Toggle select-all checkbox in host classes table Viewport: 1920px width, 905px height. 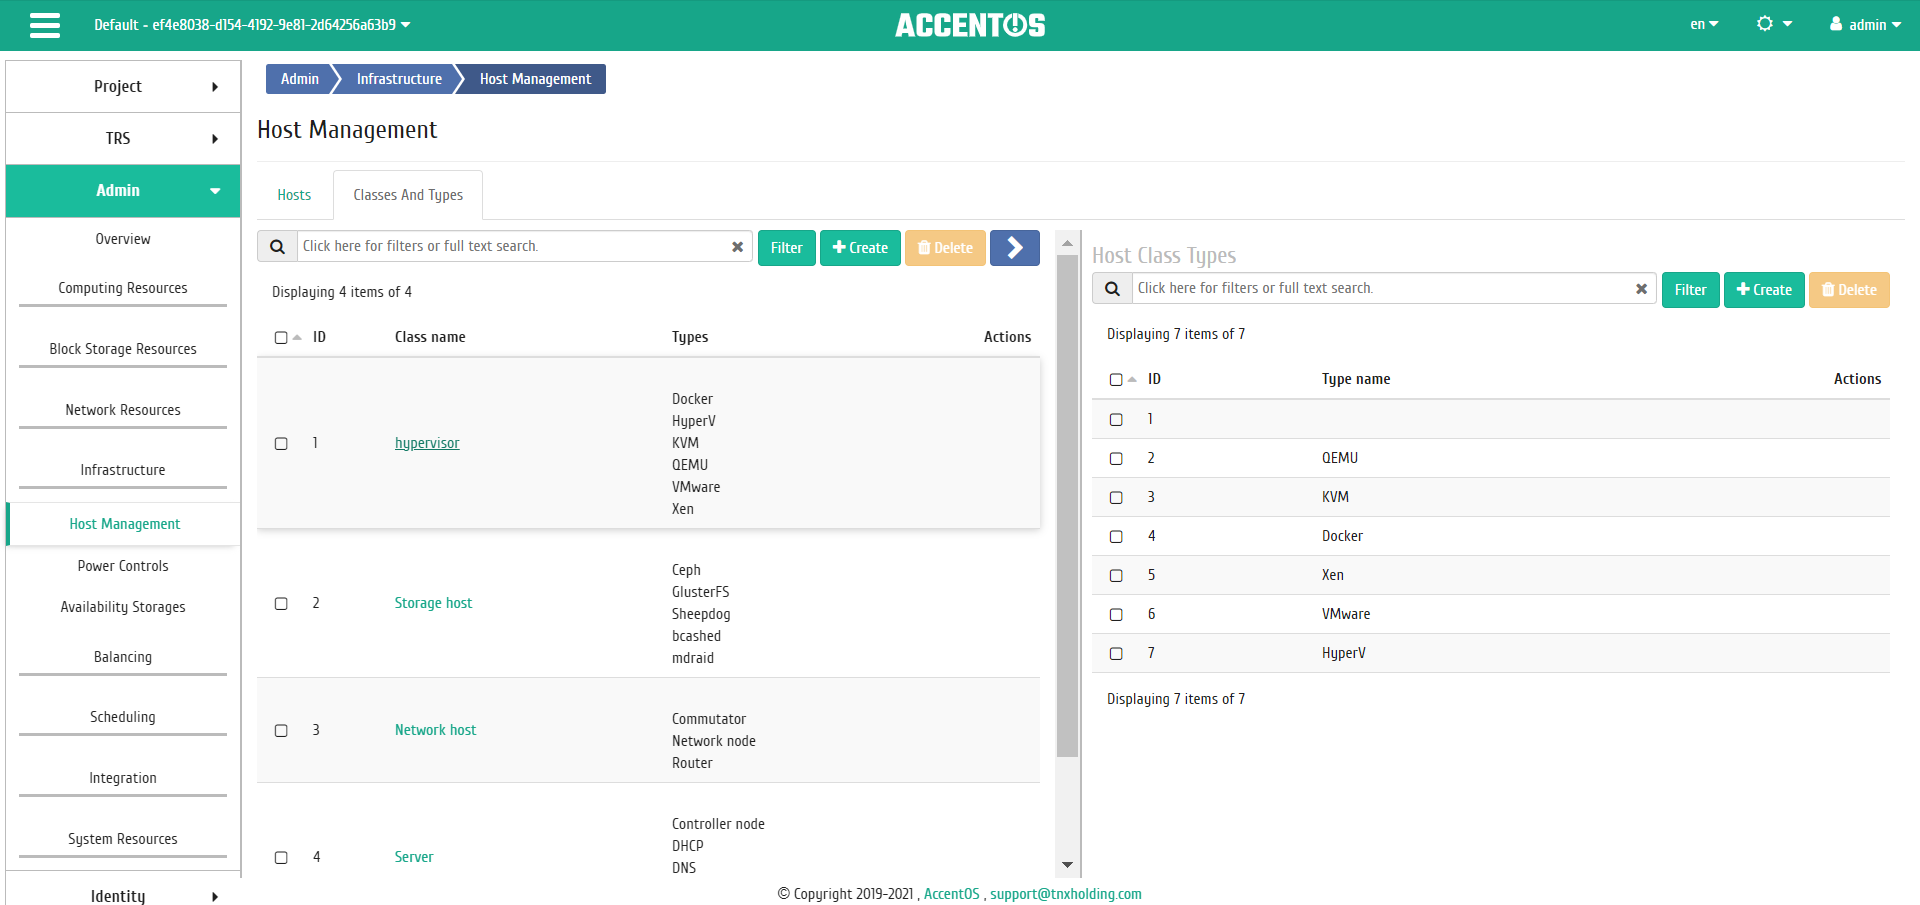[281, 338]
